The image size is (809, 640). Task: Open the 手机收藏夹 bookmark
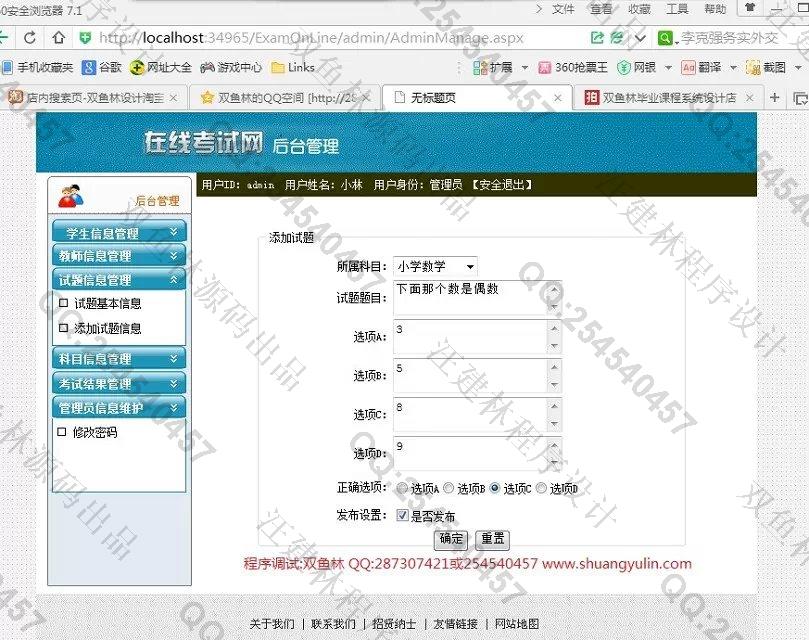[x=38, y=67]
